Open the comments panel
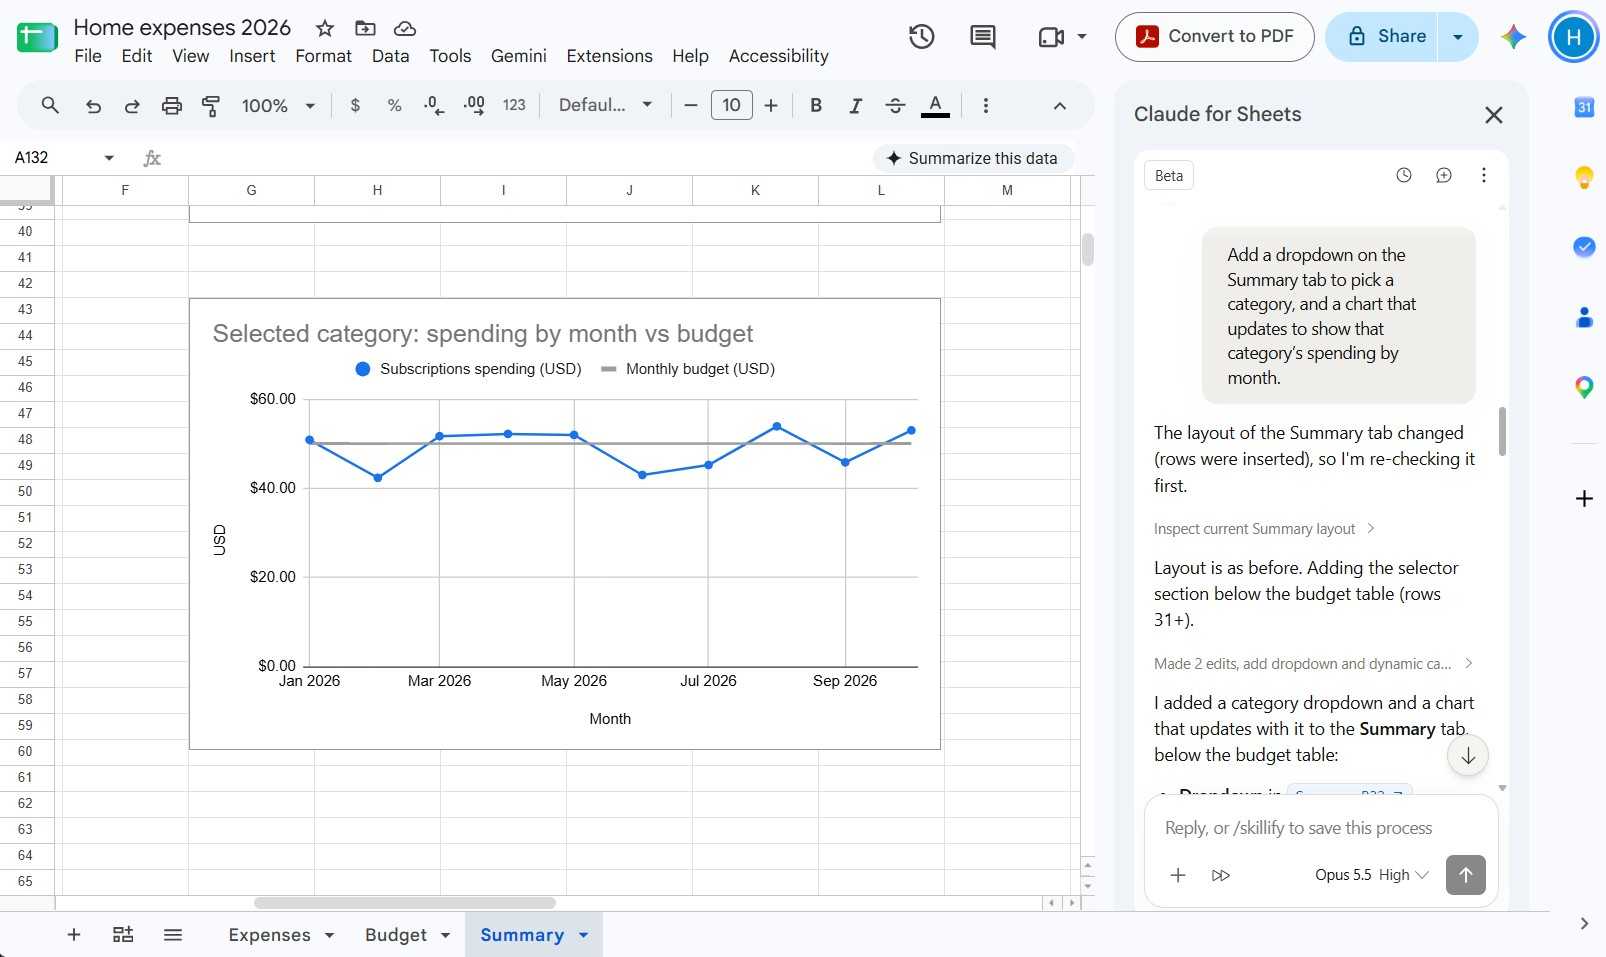 point(983,37)
